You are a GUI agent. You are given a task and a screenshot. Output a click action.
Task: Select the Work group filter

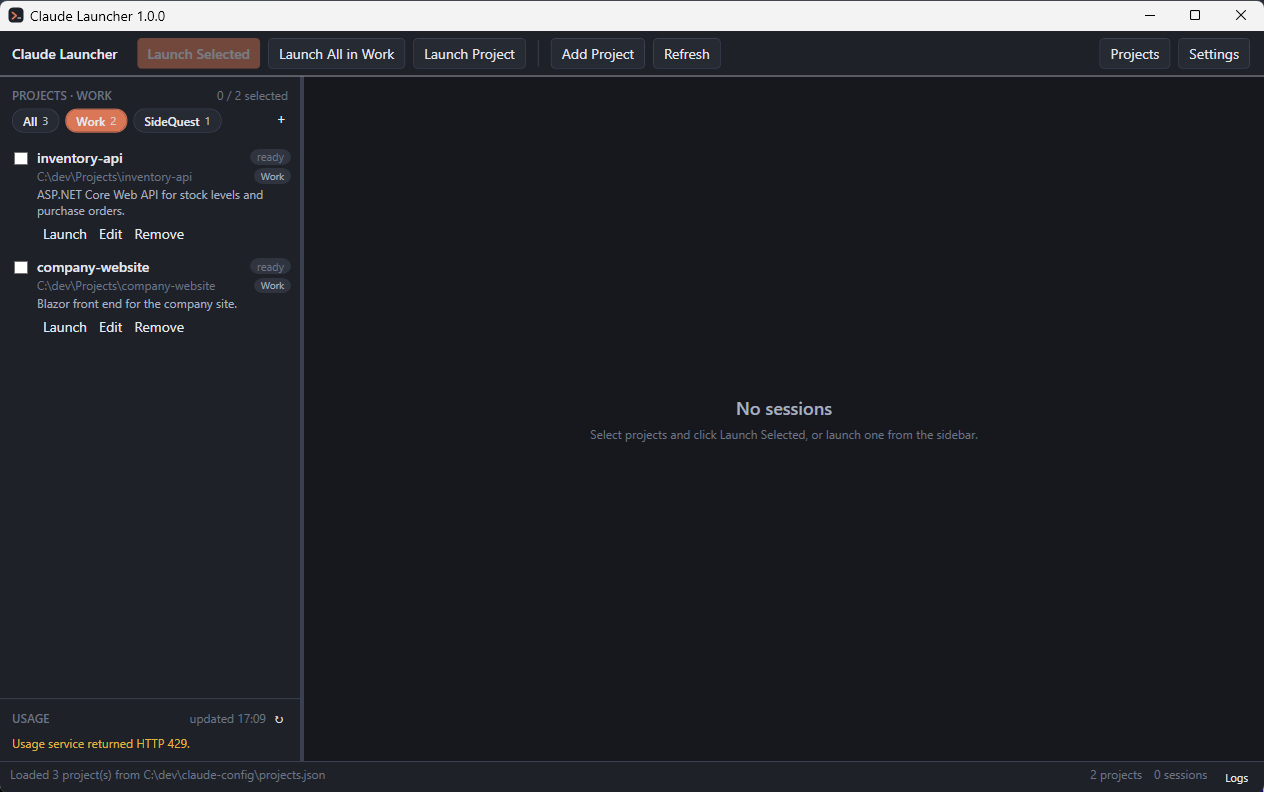point(96,121)
